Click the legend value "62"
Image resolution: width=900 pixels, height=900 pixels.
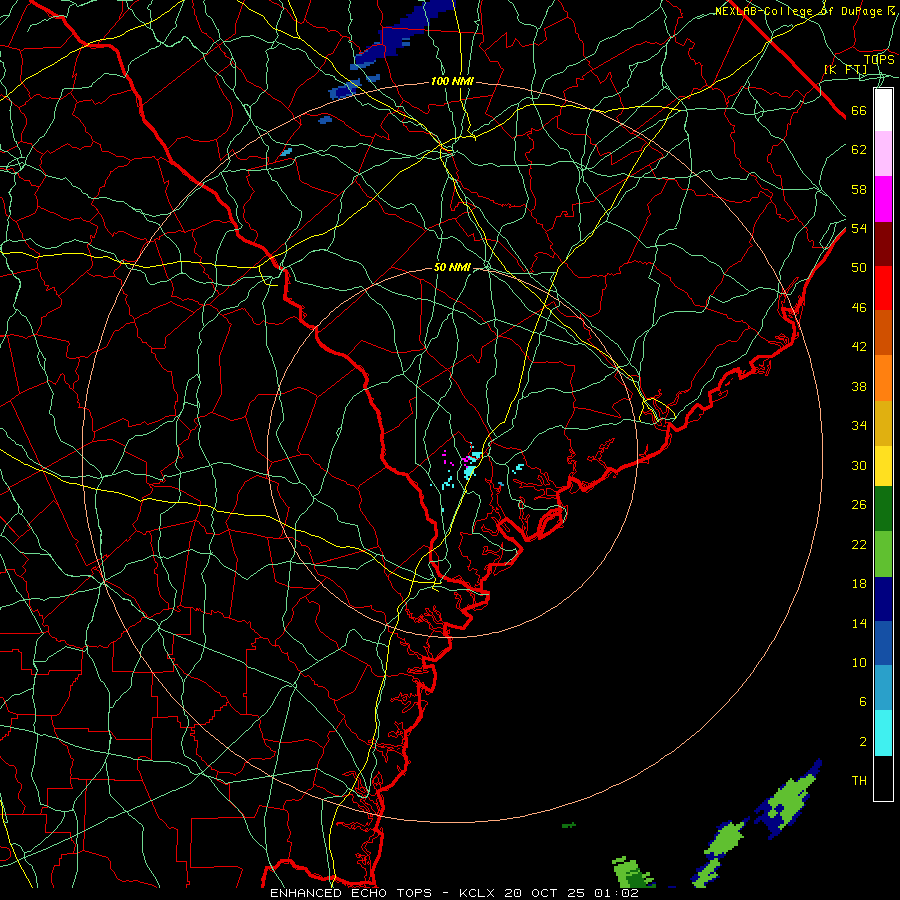(x=859, y=150)
